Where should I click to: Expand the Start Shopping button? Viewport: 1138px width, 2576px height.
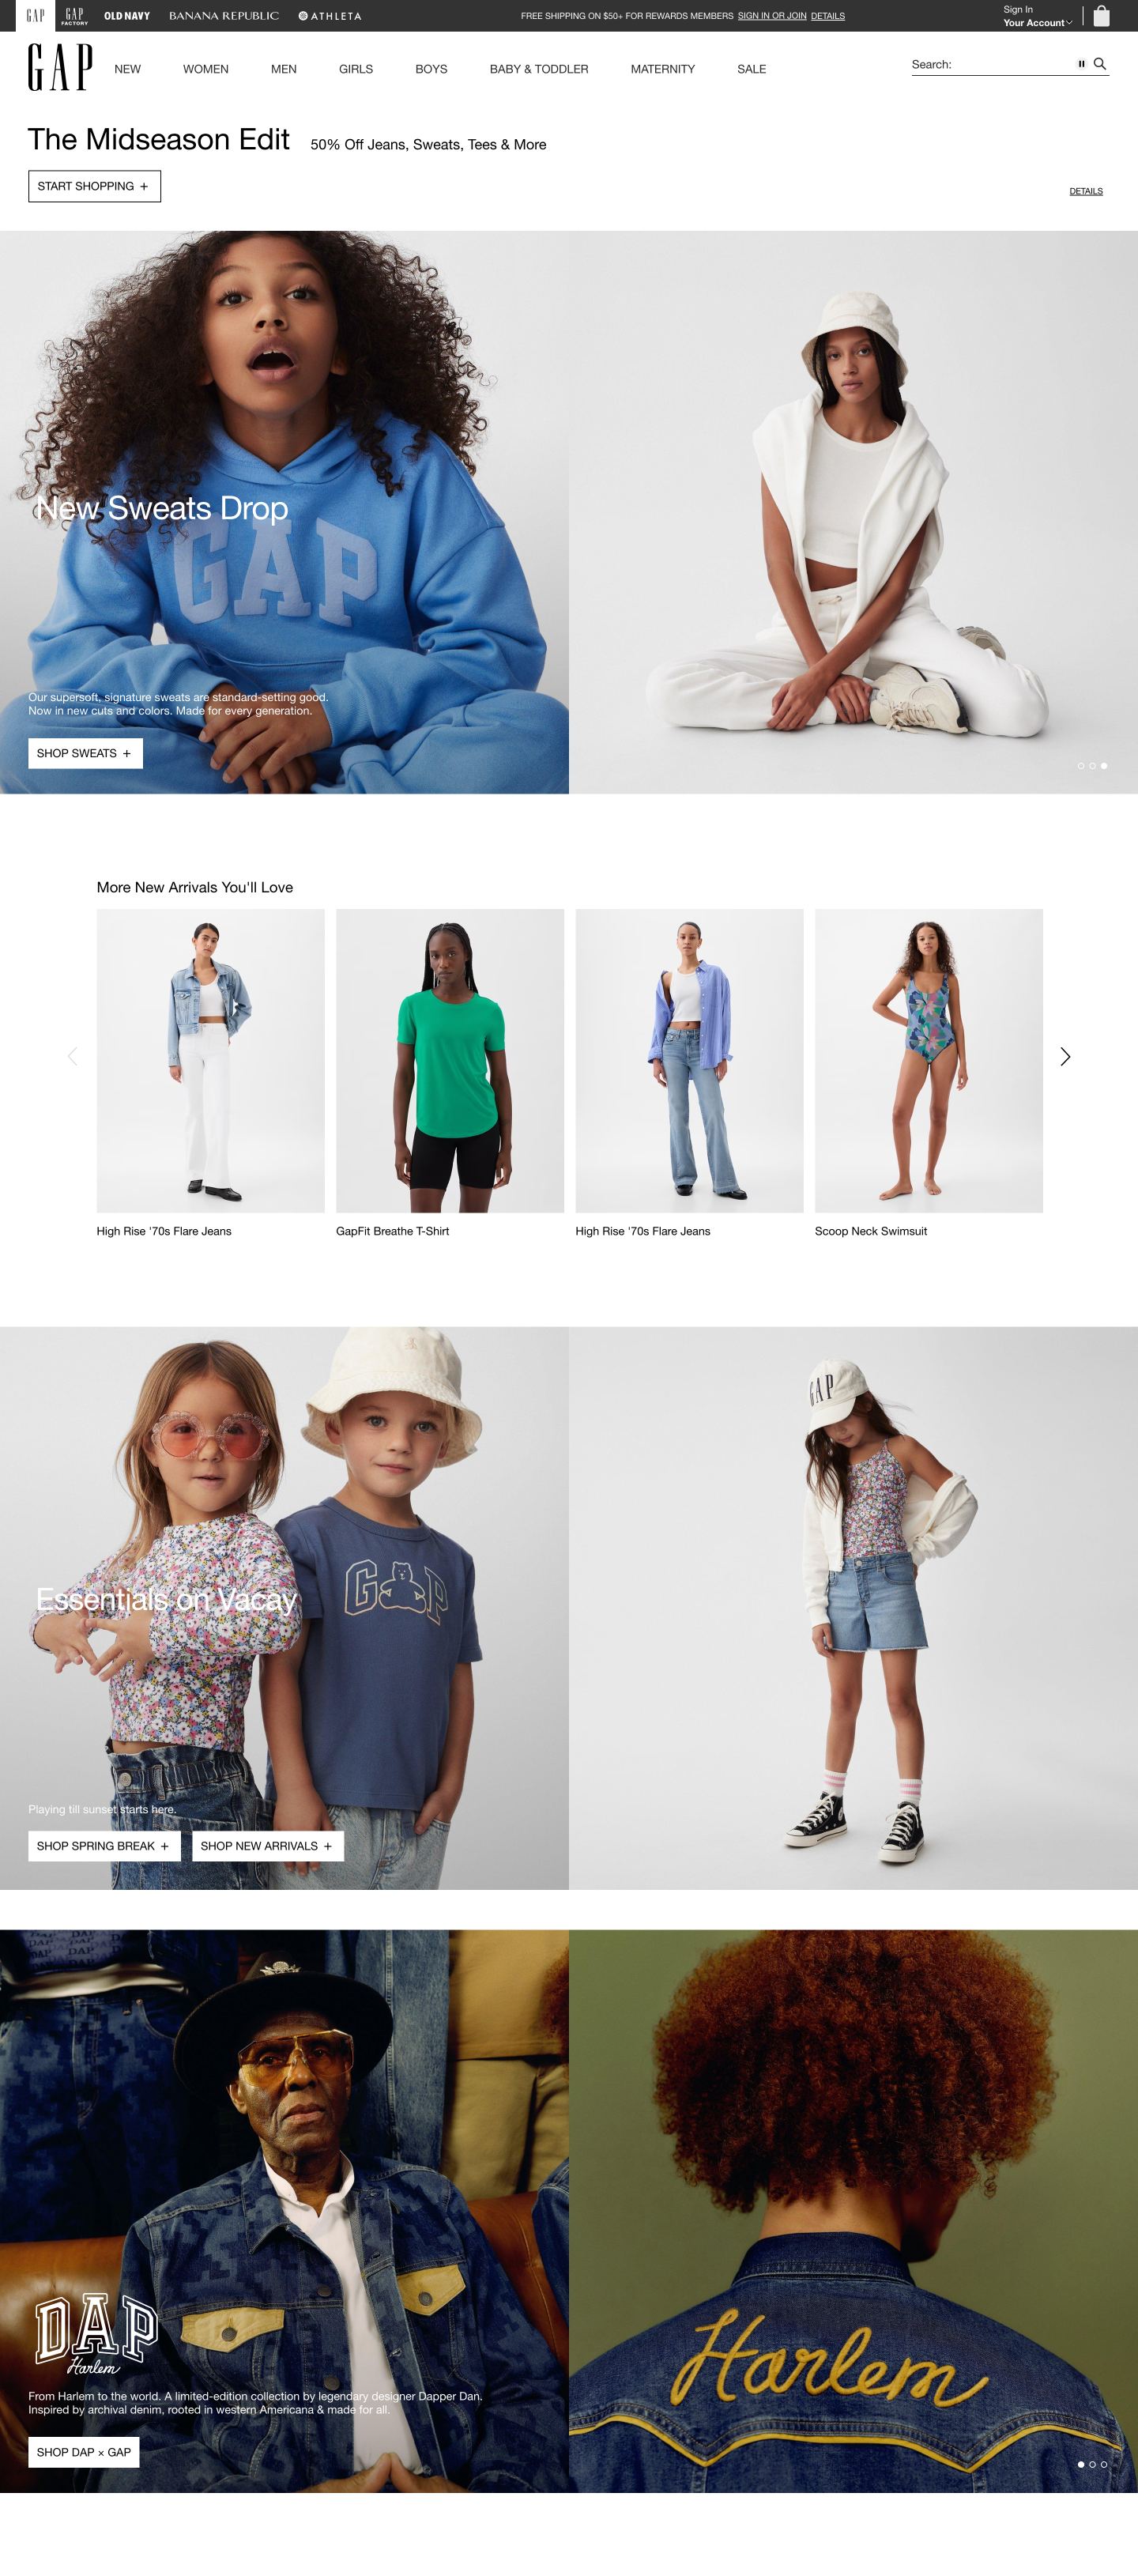(x=94, y=186)
